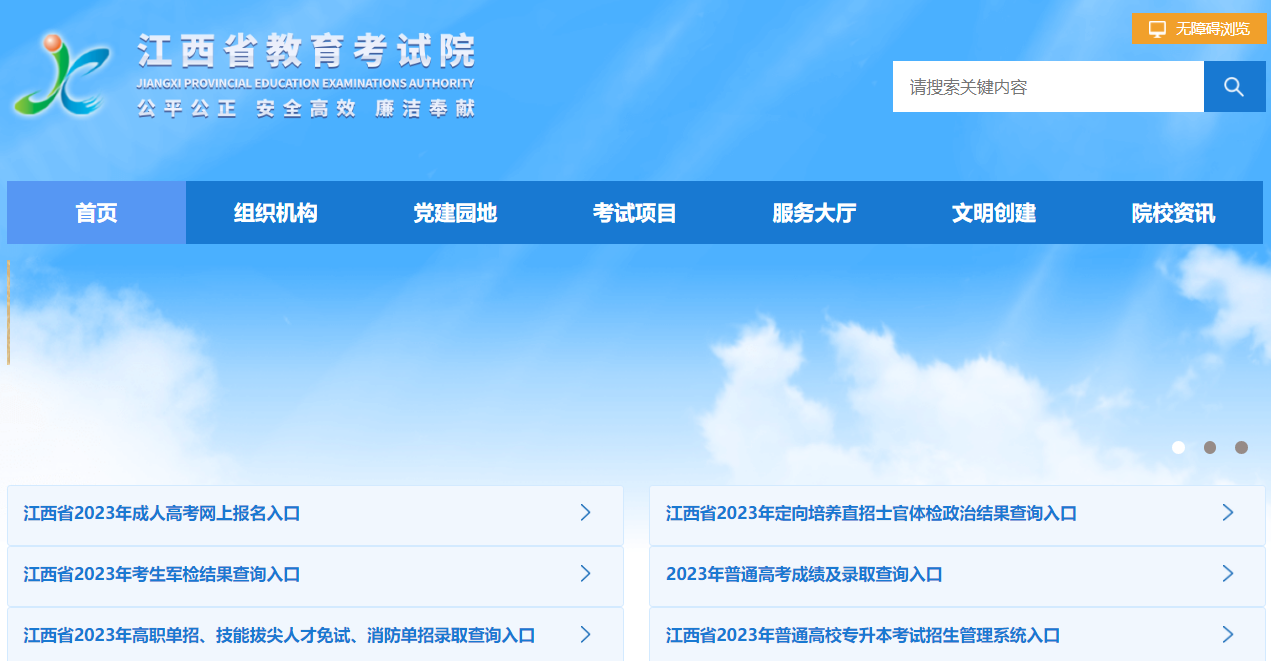
Task: Open the 服务大厅 menu
Action: (814, 213)
